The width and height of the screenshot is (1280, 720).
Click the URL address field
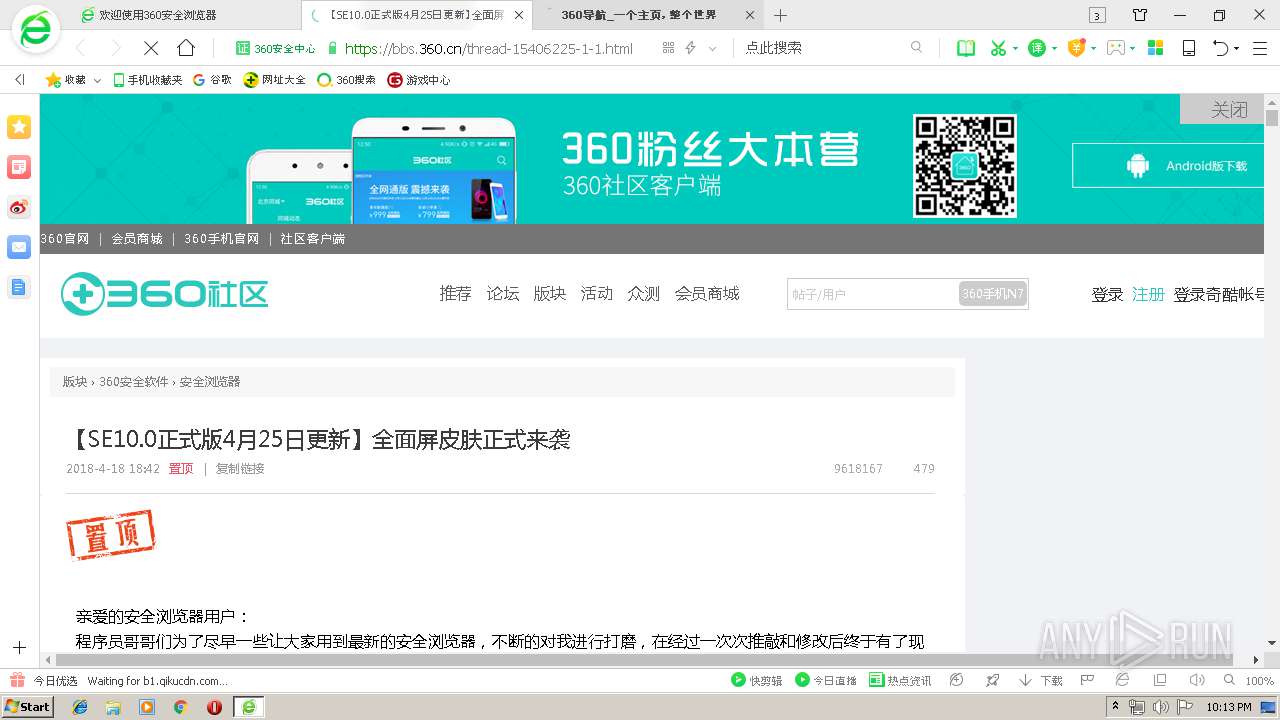click(x=489, y=48)
